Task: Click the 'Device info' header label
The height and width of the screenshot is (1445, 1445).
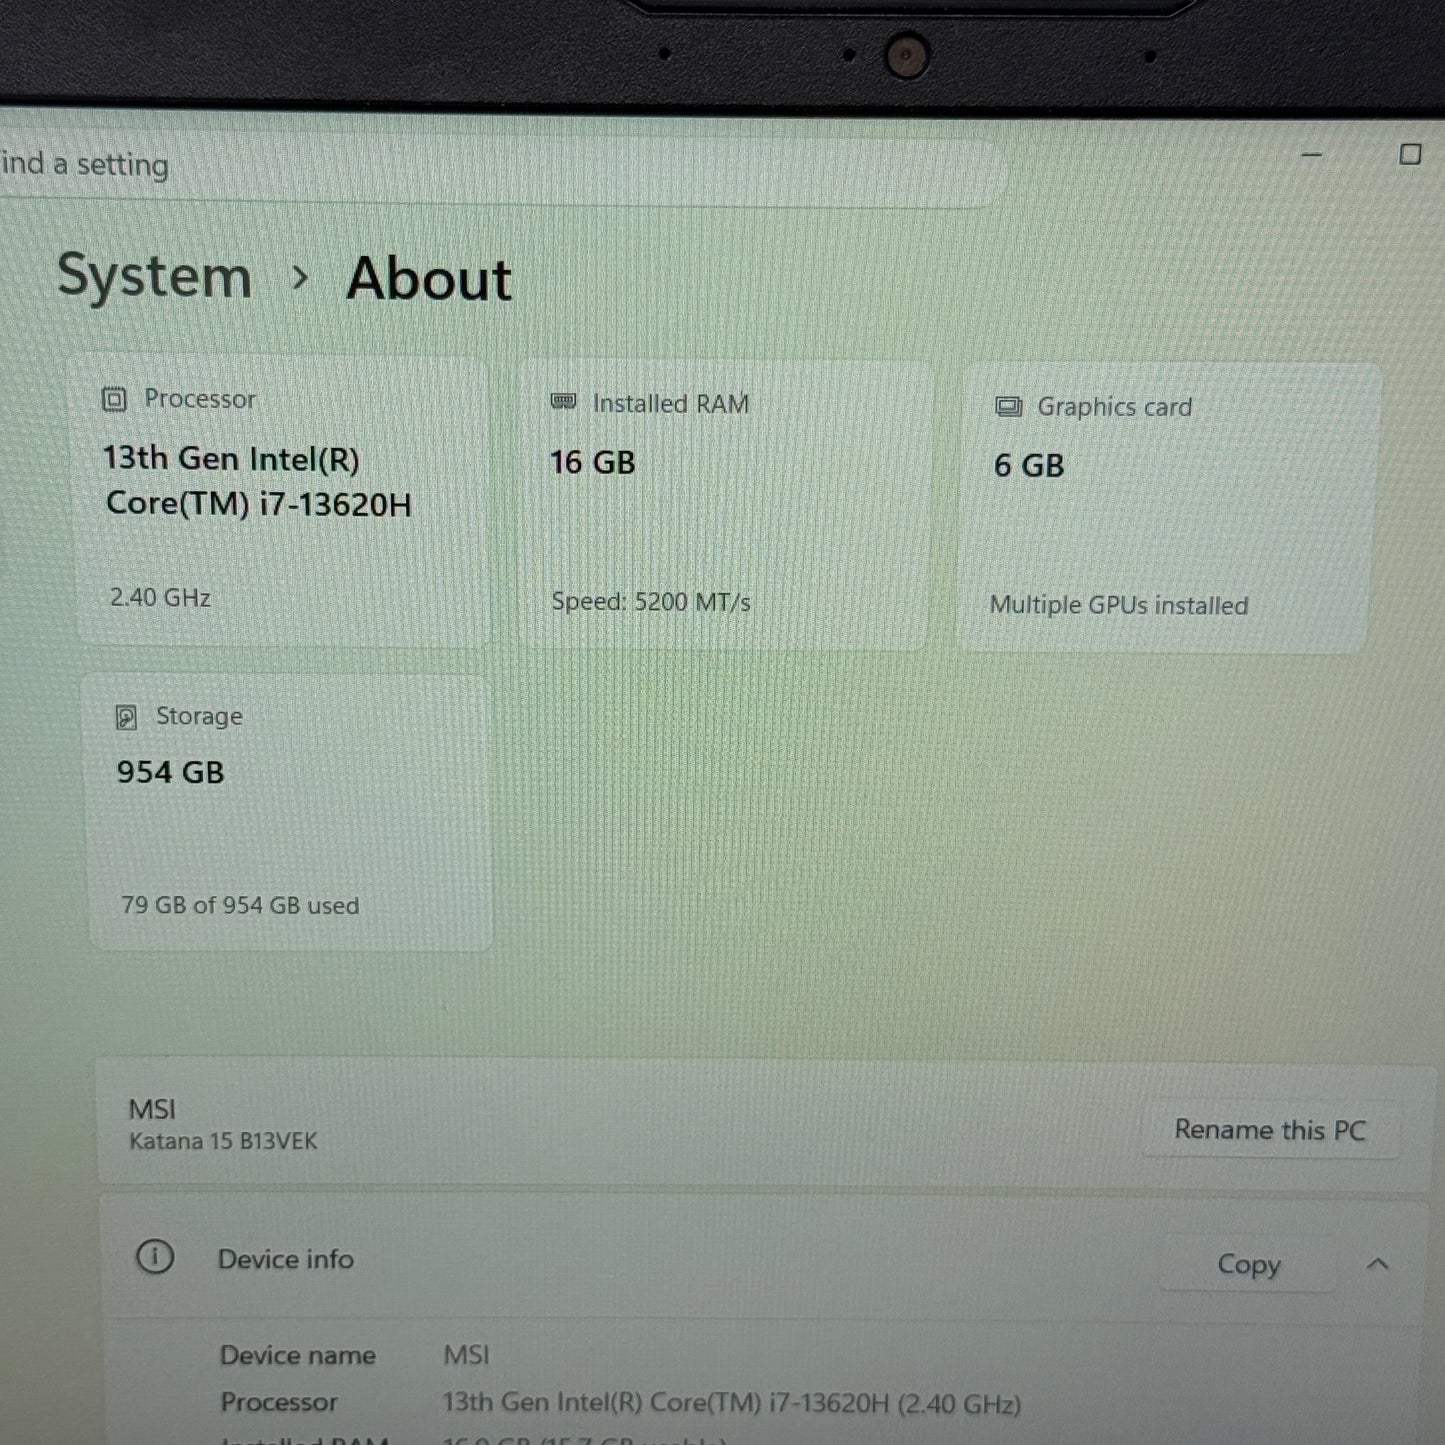Action: click(286, 1259)
